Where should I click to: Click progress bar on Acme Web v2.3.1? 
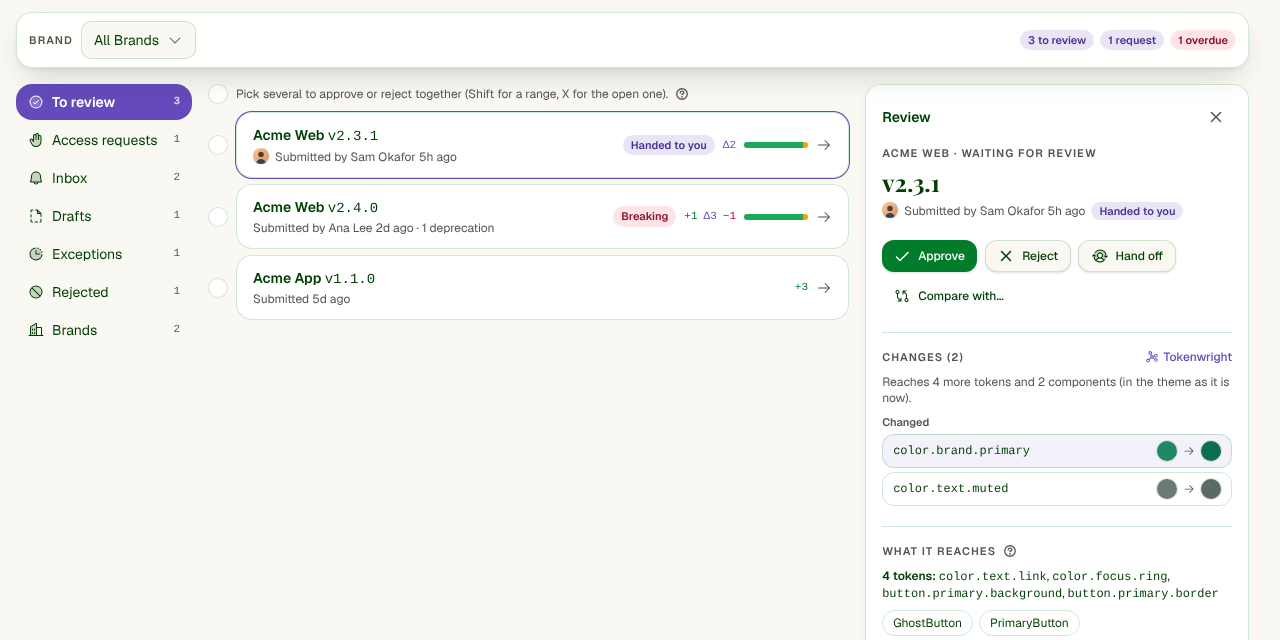776,145
